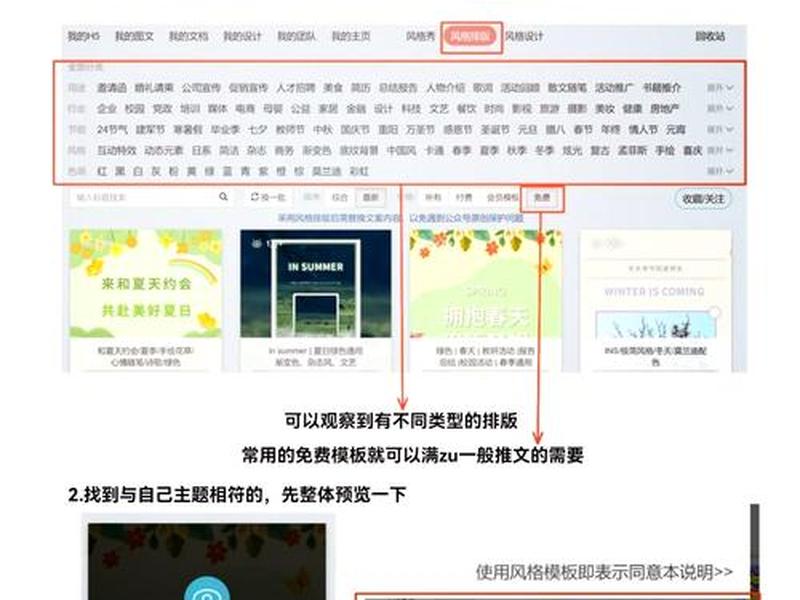The image size is (800, 600).
Task: Select the 美食 usage tag
Action: pyautogui.click(x=333, y=88)
